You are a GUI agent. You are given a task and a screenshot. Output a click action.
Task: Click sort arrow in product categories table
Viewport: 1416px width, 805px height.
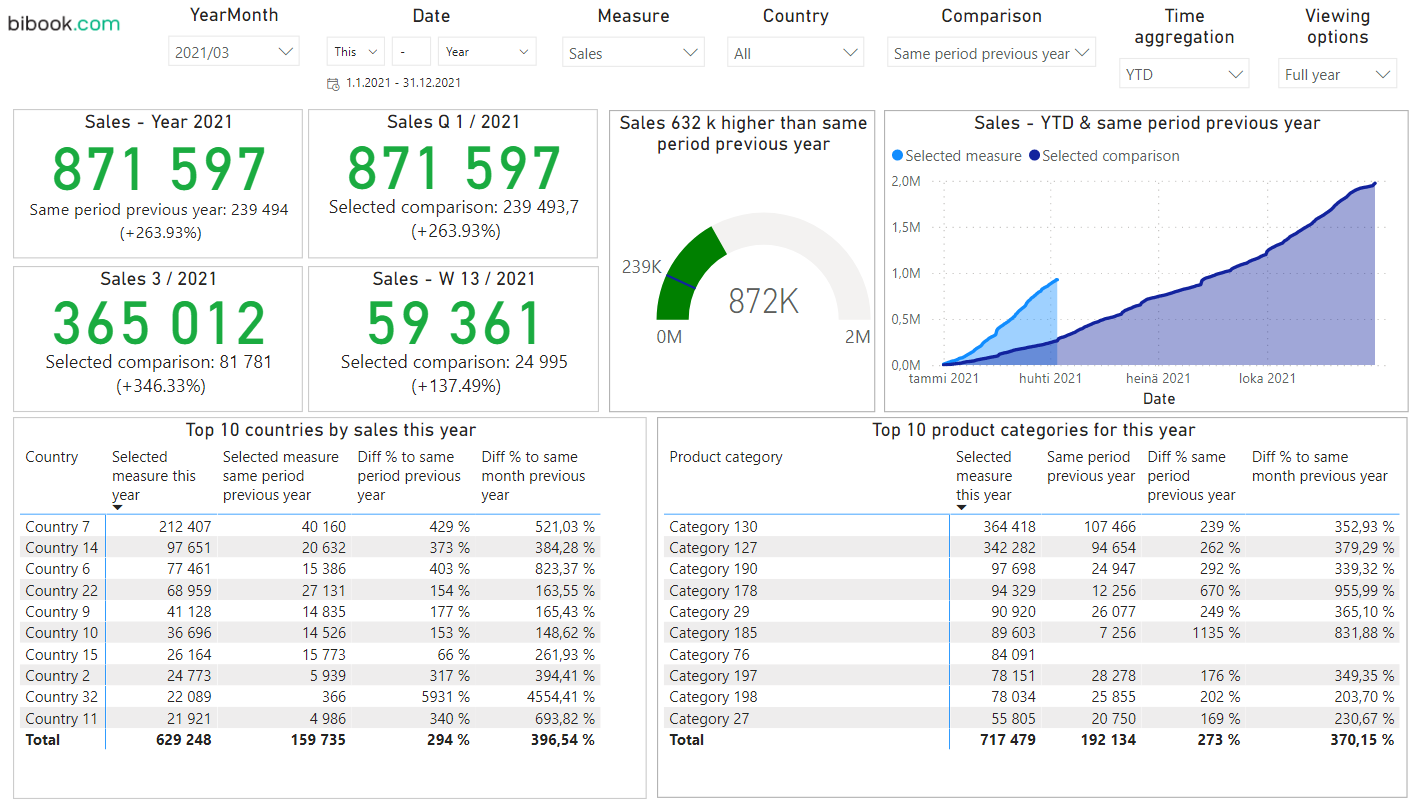[x=962, y=508]
